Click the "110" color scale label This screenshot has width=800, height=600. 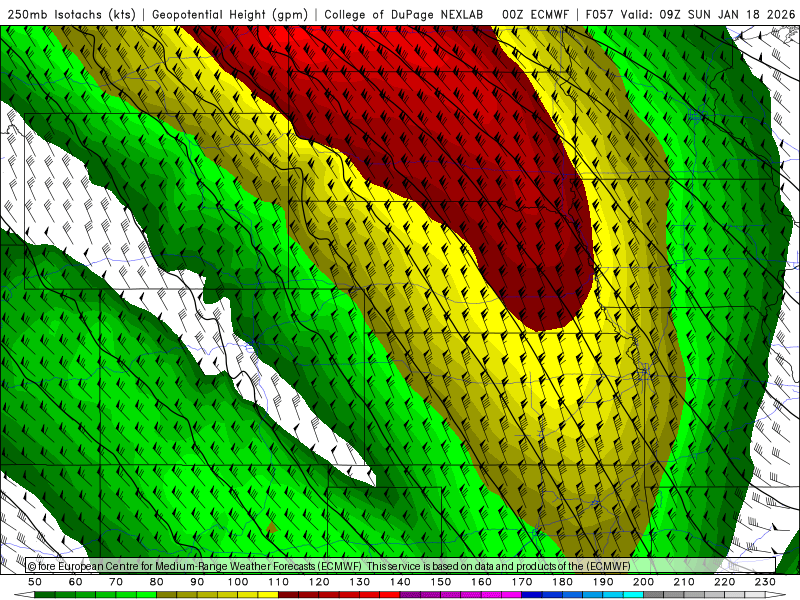coord(278,582)
